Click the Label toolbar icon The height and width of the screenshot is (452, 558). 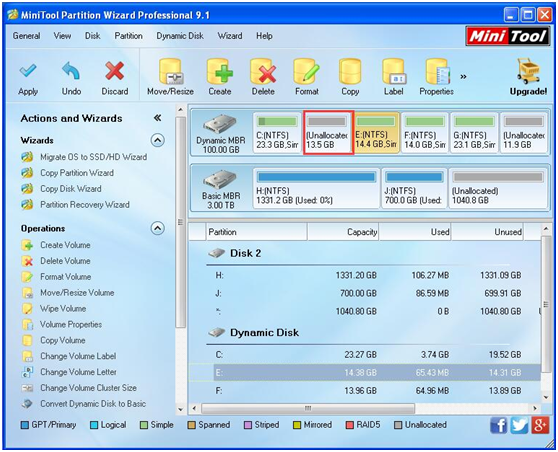click(394, 71)
